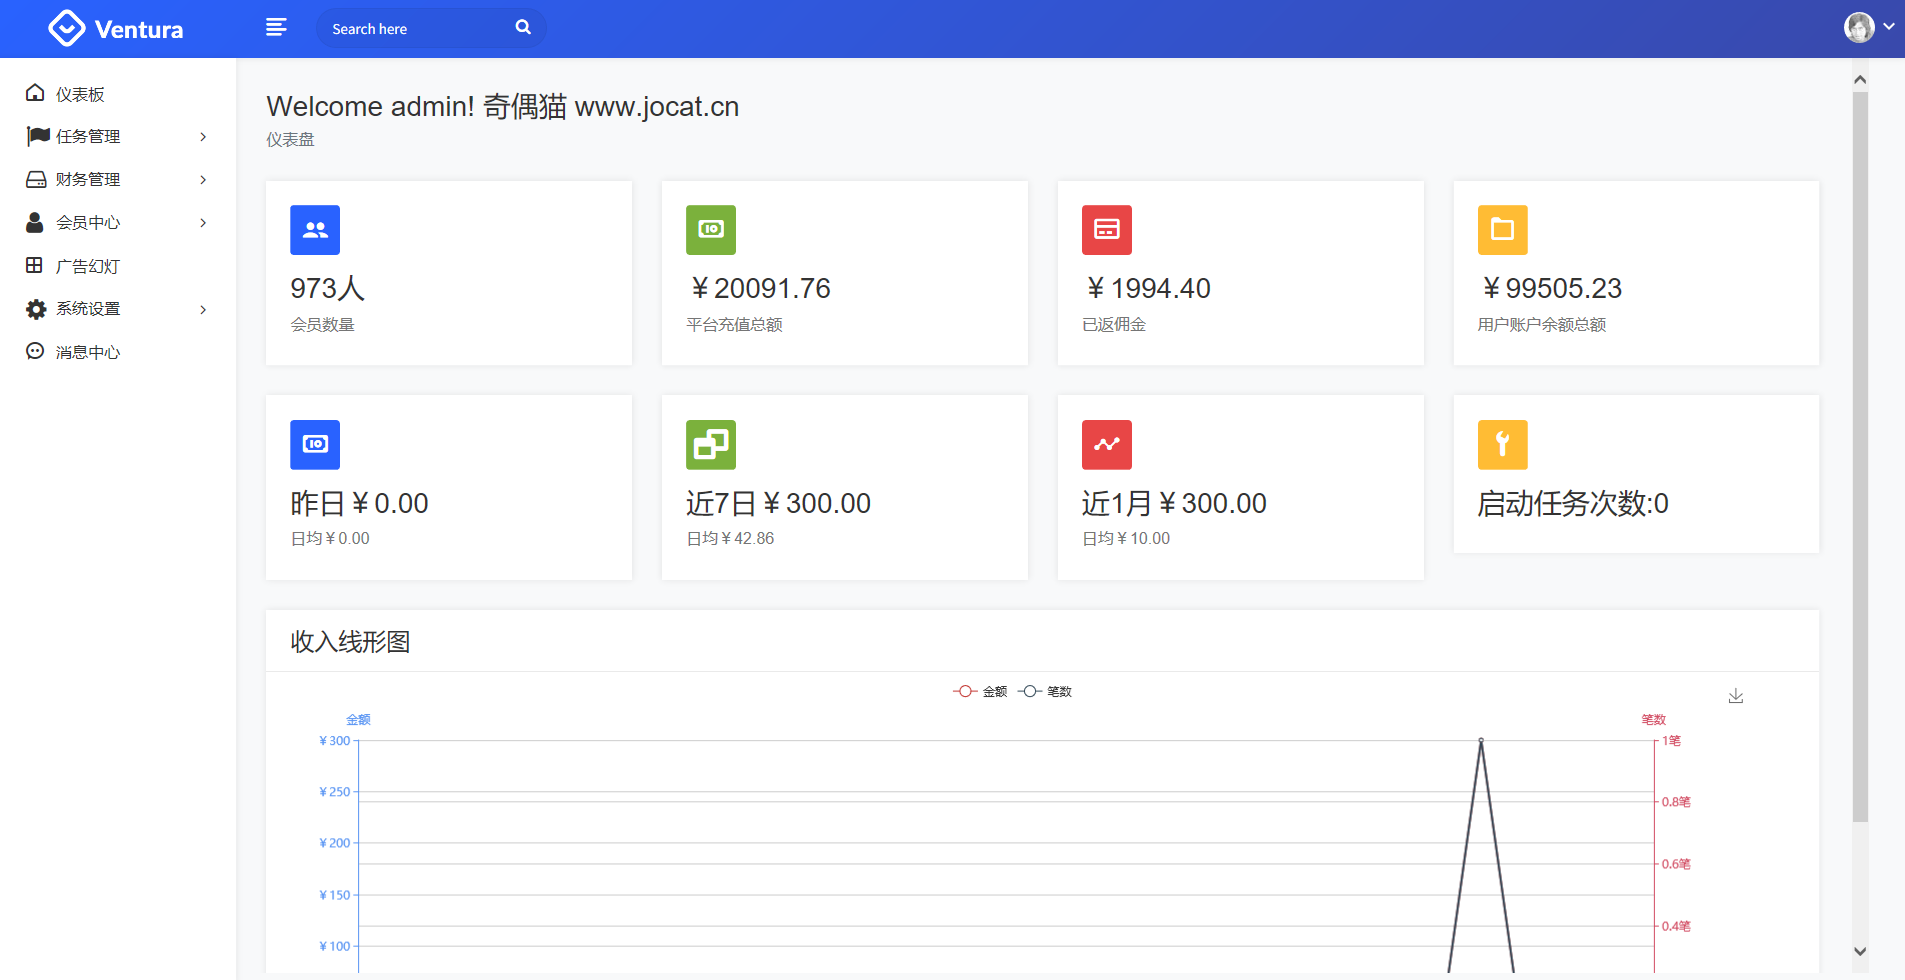Click the 广告幻灯 grid icon

(x=34, y=265)
